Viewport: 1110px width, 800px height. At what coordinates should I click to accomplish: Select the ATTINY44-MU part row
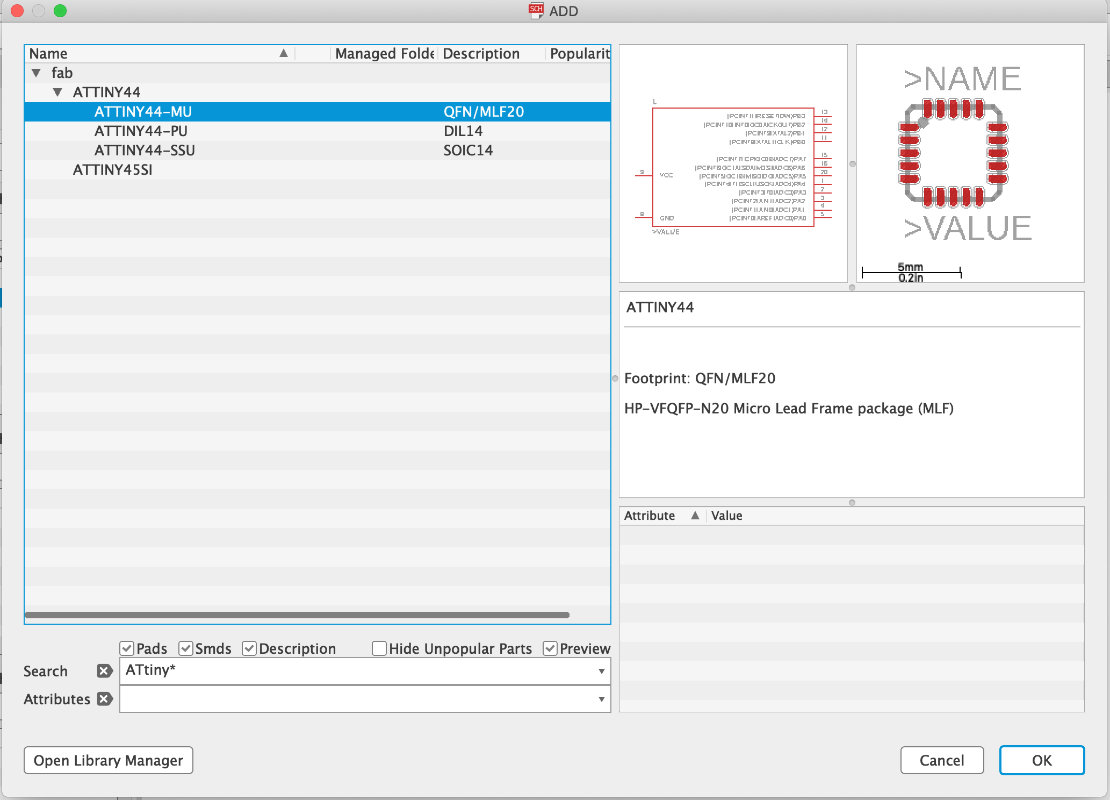point(317,112)
